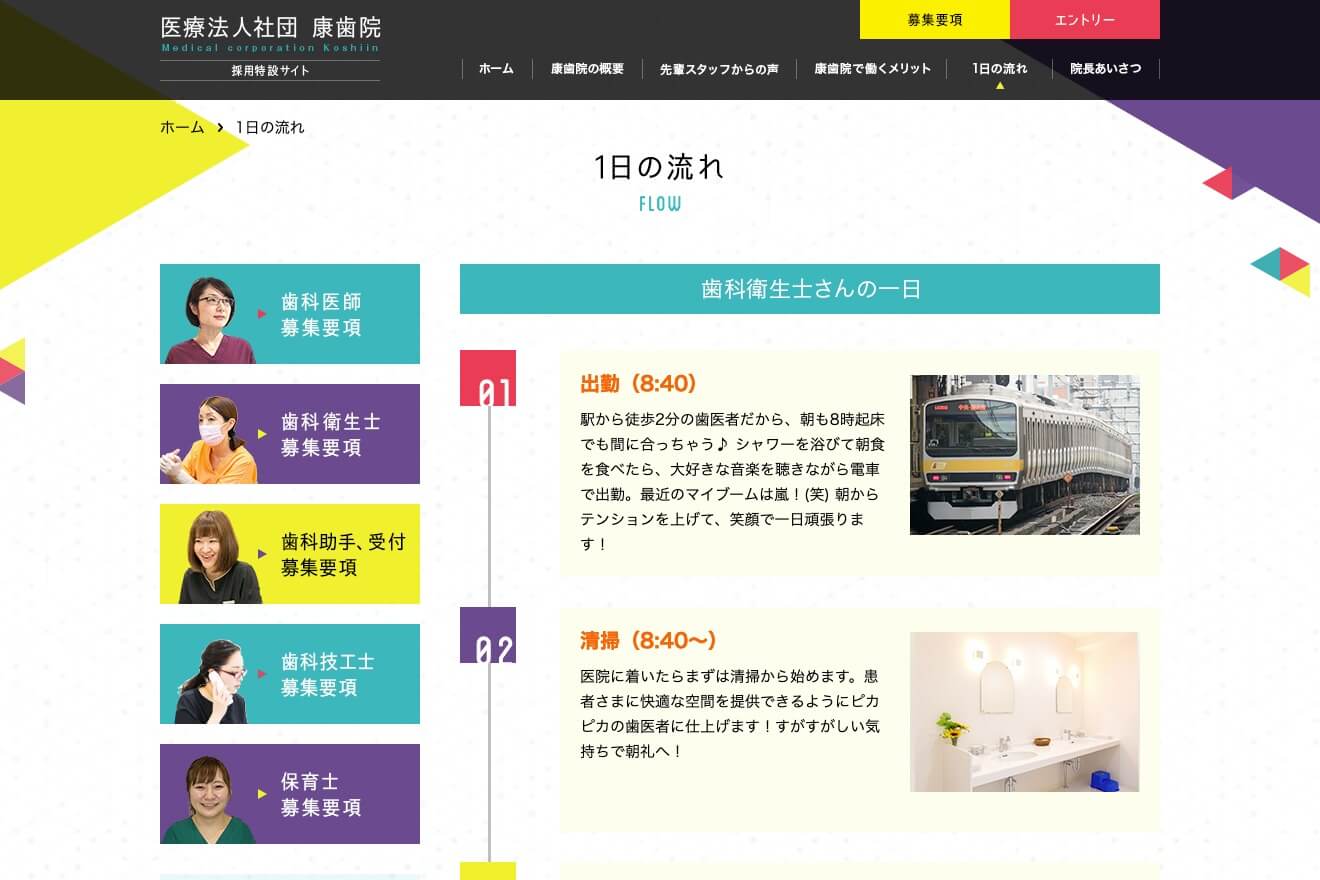The width and height of the screenshot is (1320, 880).
Task: Click the yellow arrow on 保育士 banner
Action: (x=262, y=794)
